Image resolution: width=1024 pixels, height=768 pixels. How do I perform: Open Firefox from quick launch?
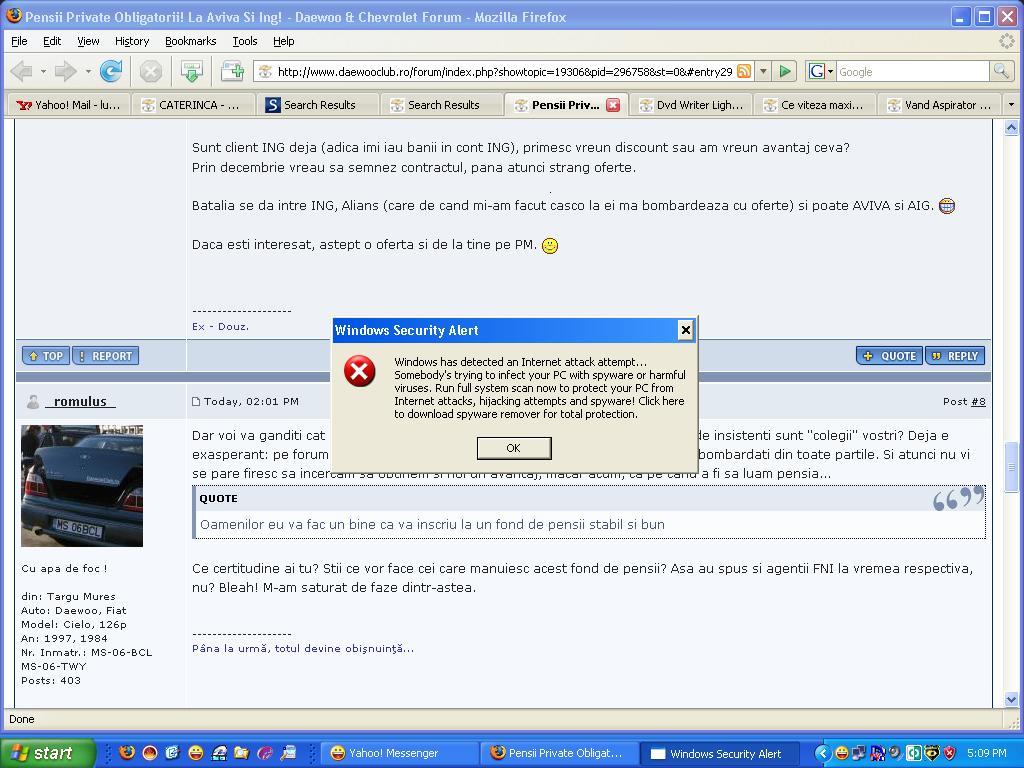[127, 752]
